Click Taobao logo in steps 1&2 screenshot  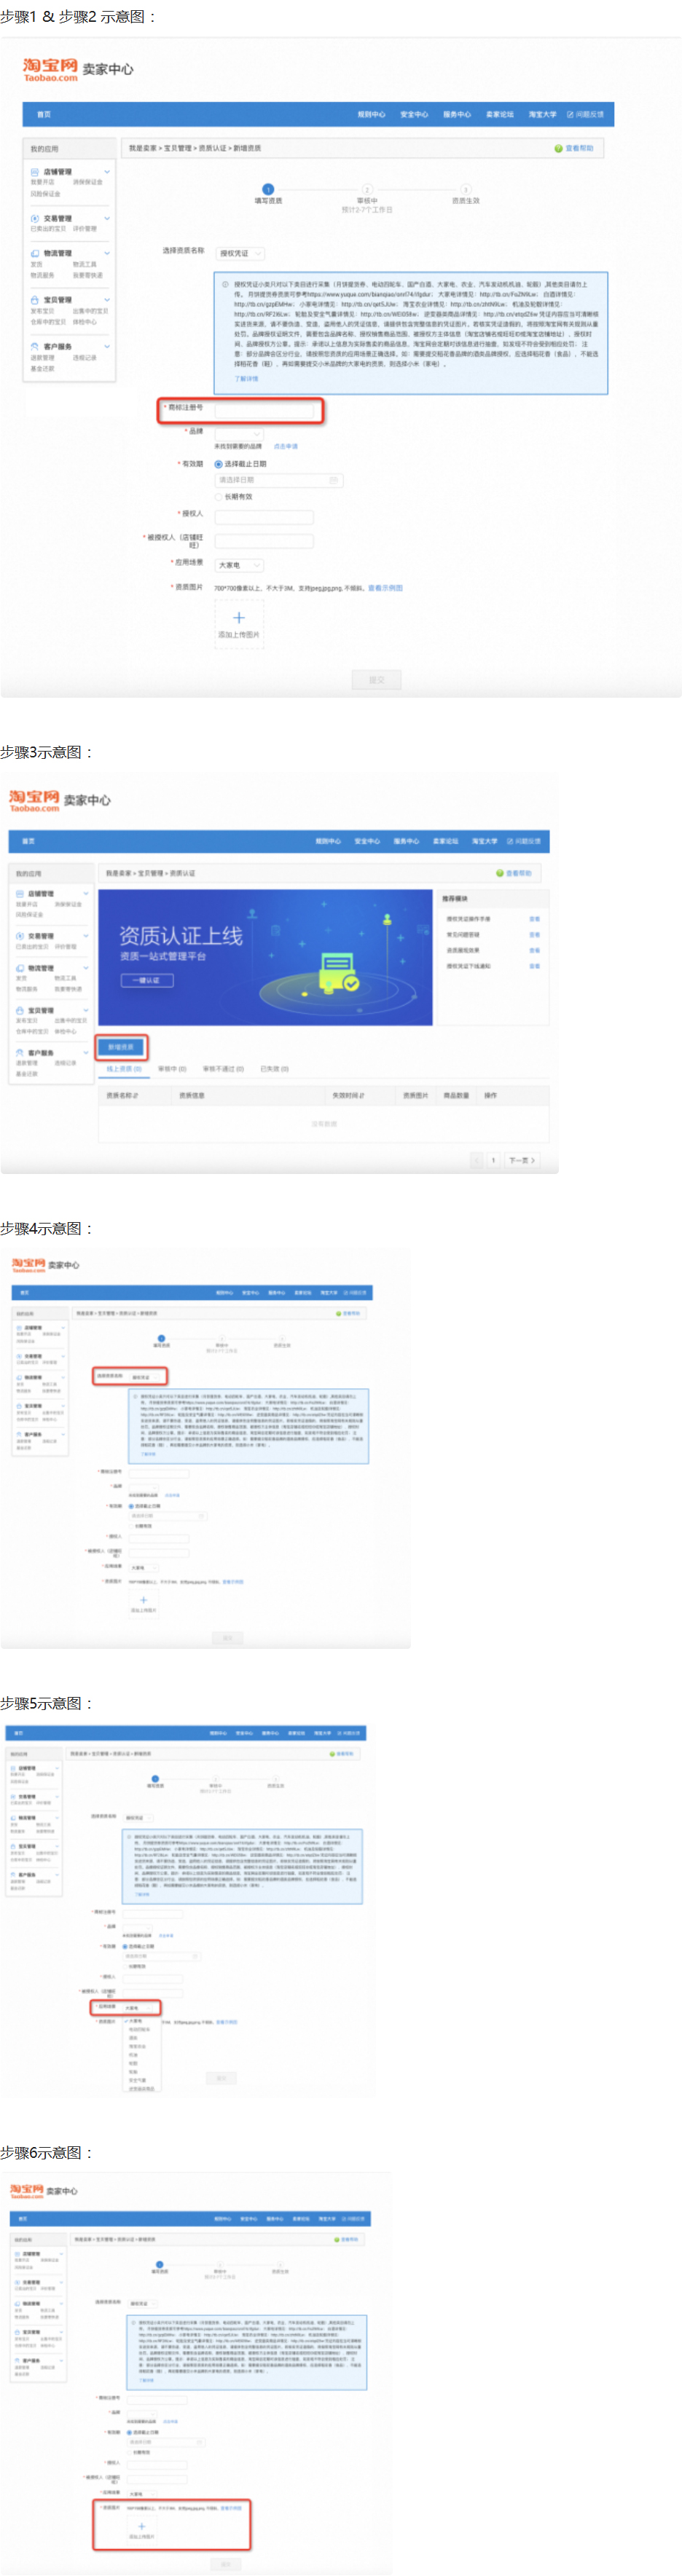click(x=50, y=69)
